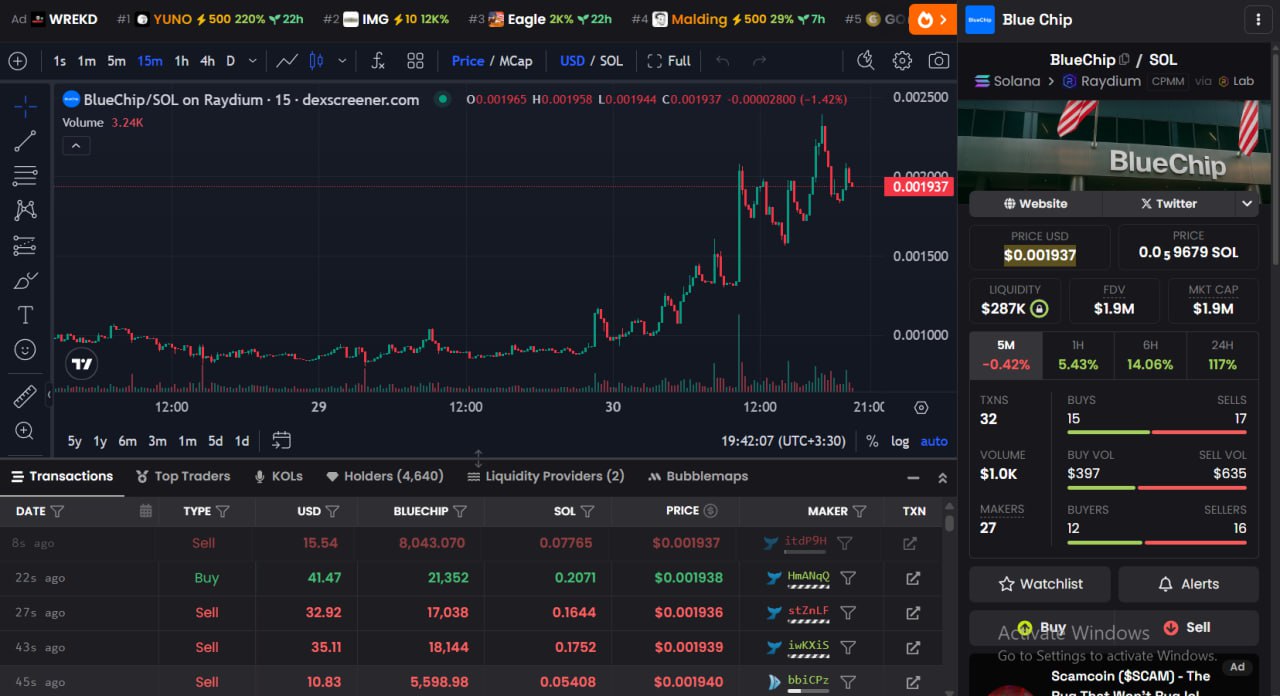
Task: Open the Blue Chip three-dot menu
Action: tap(1257, 20)
